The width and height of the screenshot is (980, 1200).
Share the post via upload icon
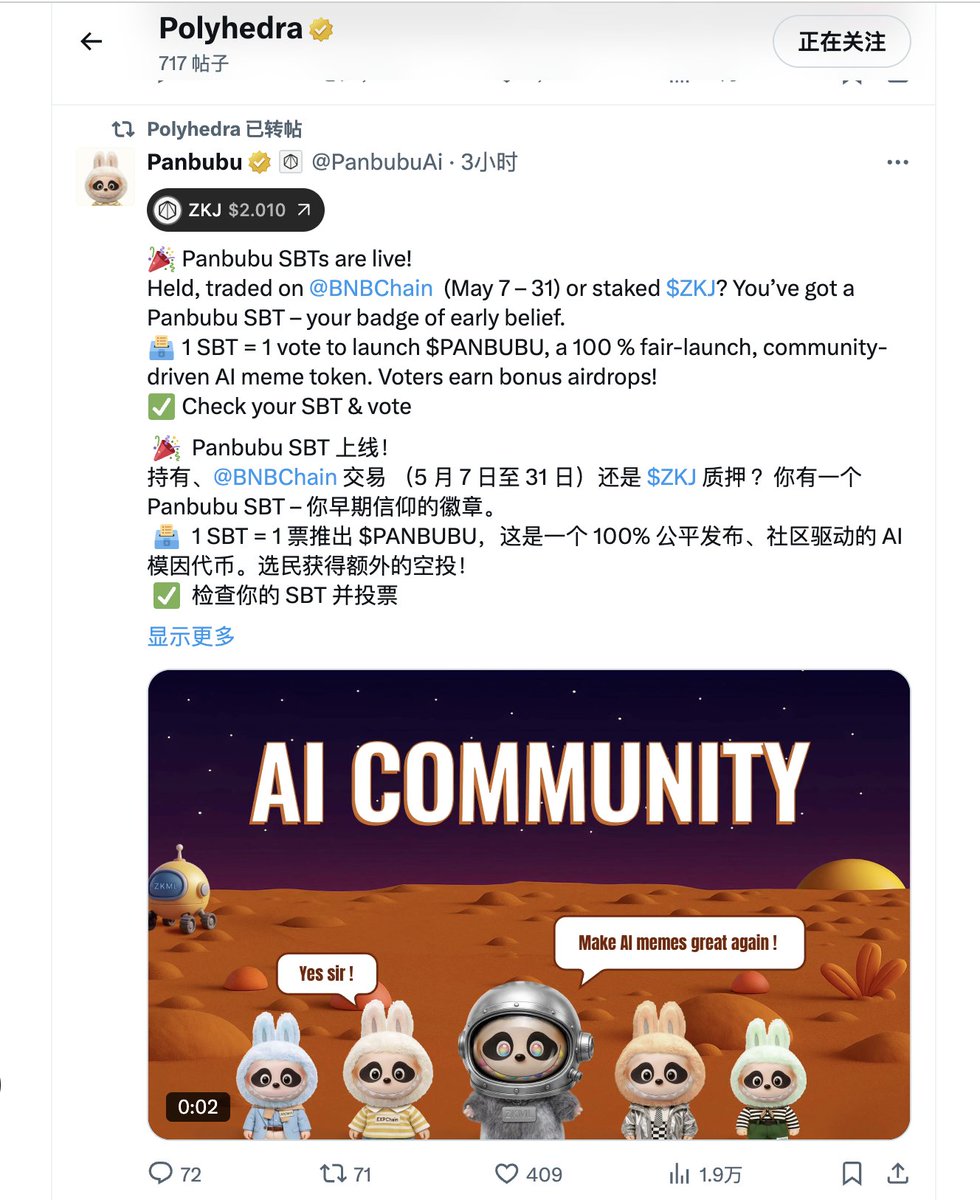898,1173
